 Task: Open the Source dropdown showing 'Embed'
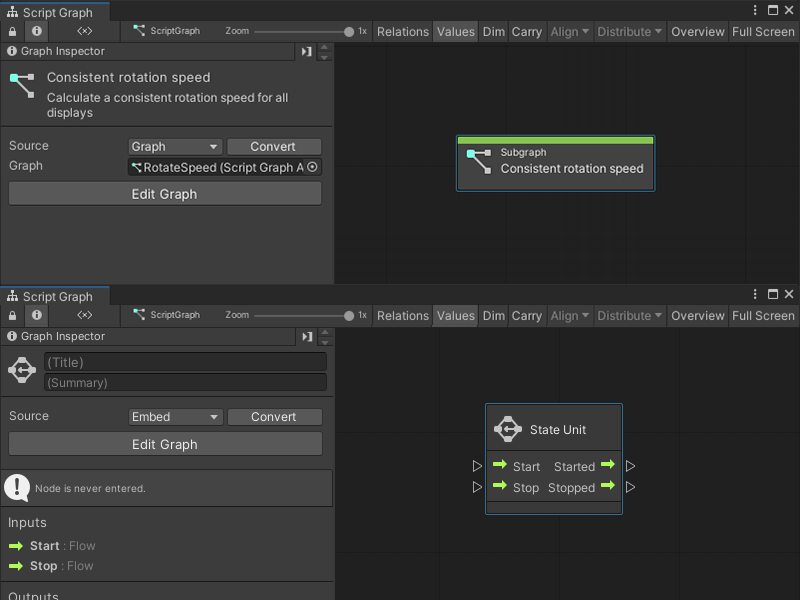[175, 417]
